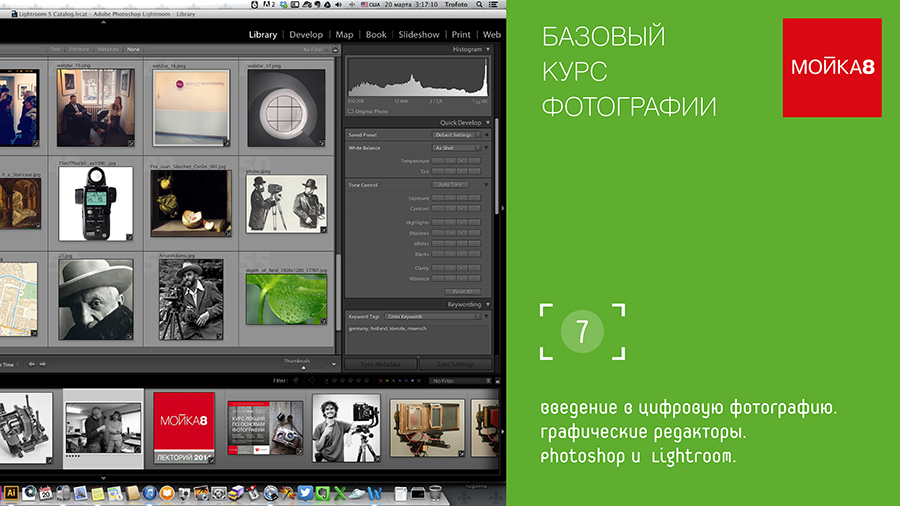The height and width of the screenshot is (506, 900).
Task: Open the Saved Preset Default Settings dropdown
Action: [456, 135]
